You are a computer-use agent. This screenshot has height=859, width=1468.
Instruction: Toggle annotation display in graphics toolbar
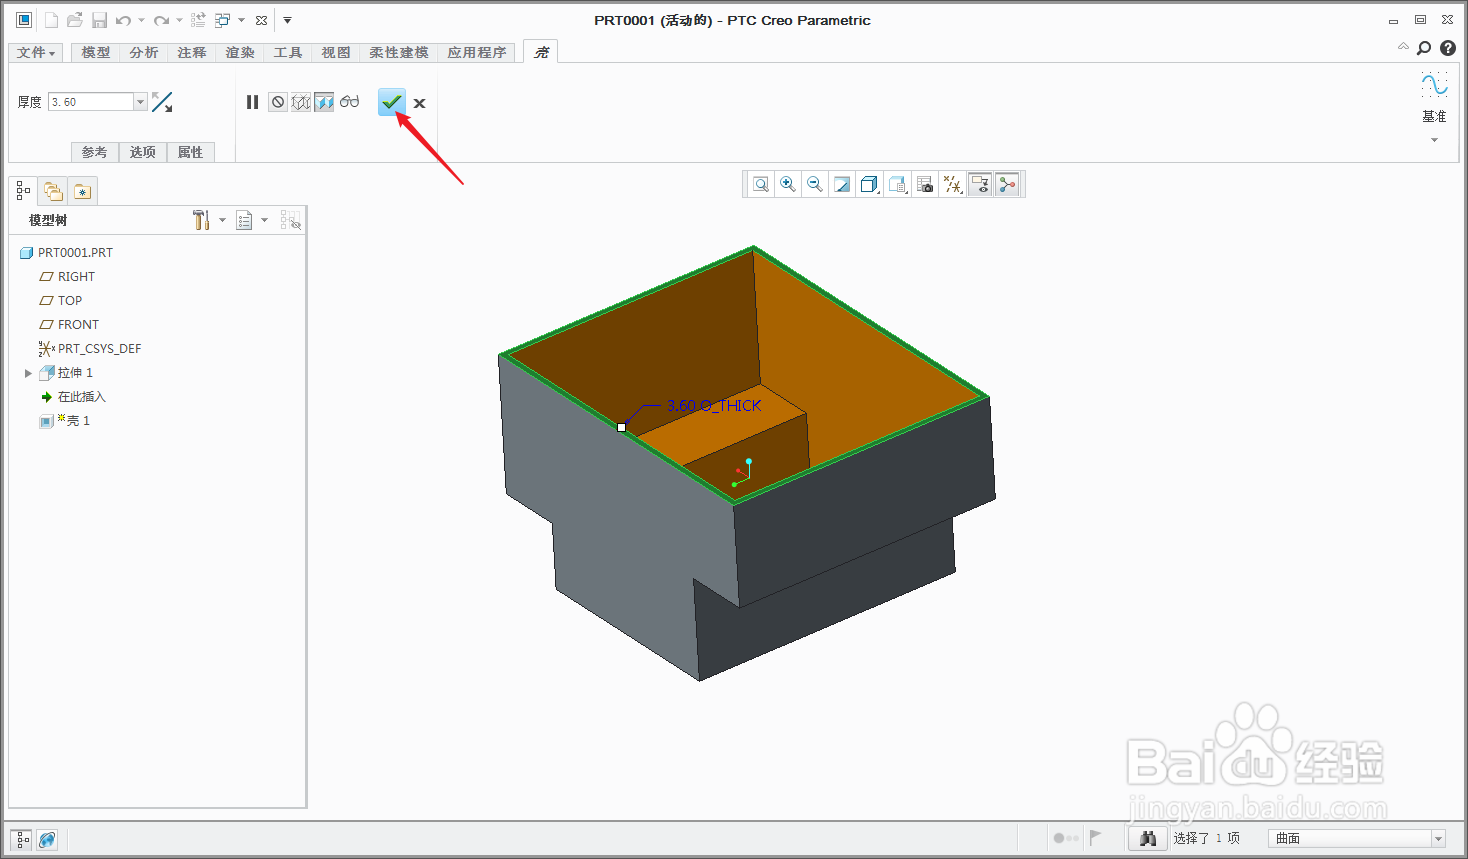tap(980, 184)
